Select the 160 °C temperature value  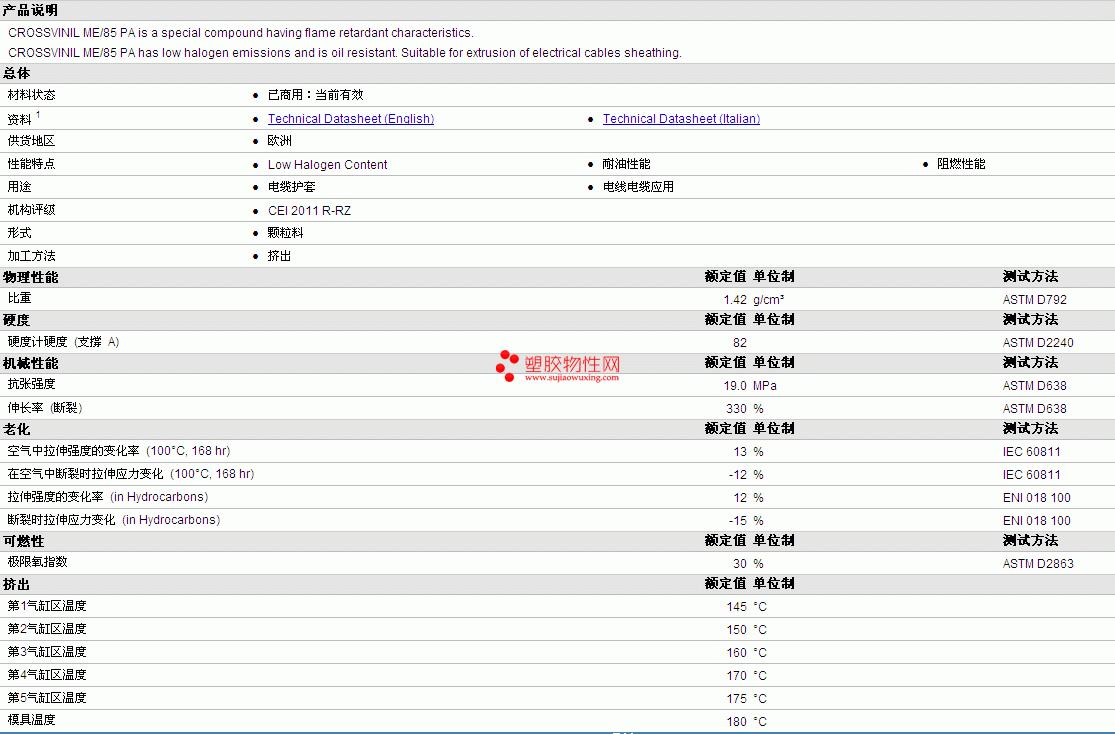[747, 652]
